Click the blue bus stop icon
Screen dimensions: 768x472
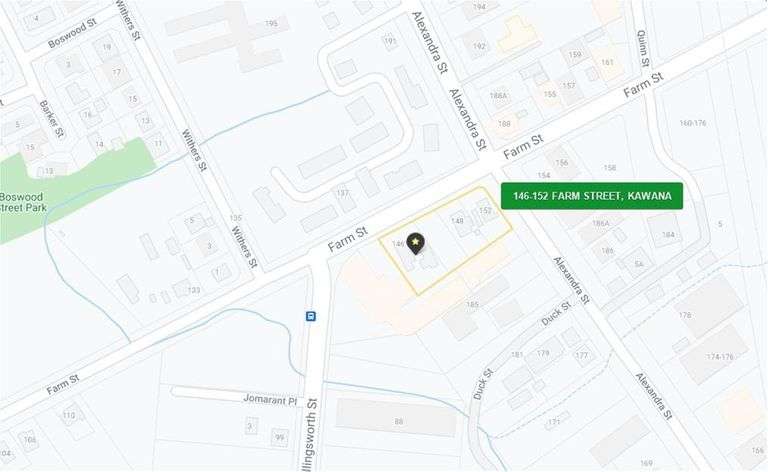[x=311, y=316]
